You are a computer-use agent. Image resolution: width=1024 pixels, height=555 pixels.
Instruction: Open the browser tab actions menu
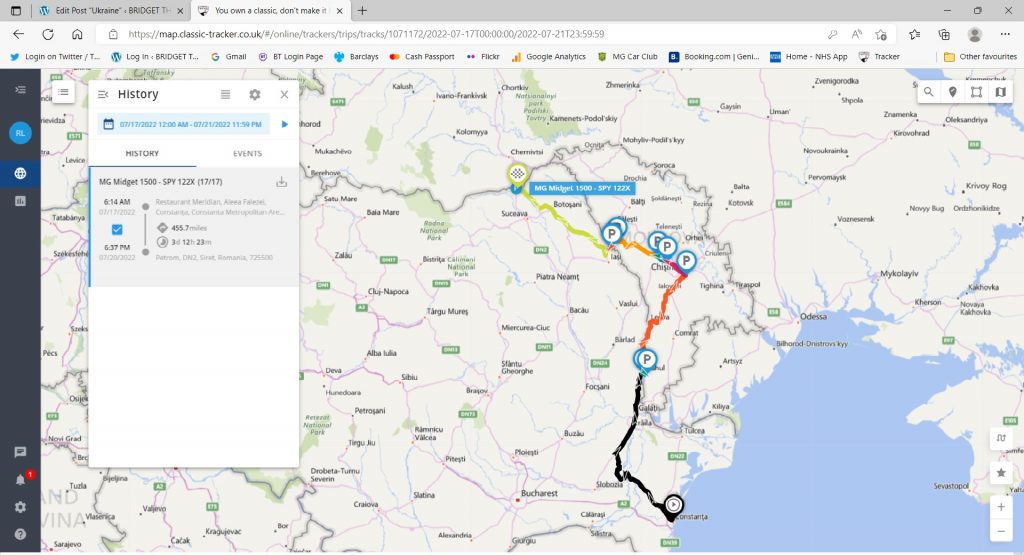click(16, 10)
